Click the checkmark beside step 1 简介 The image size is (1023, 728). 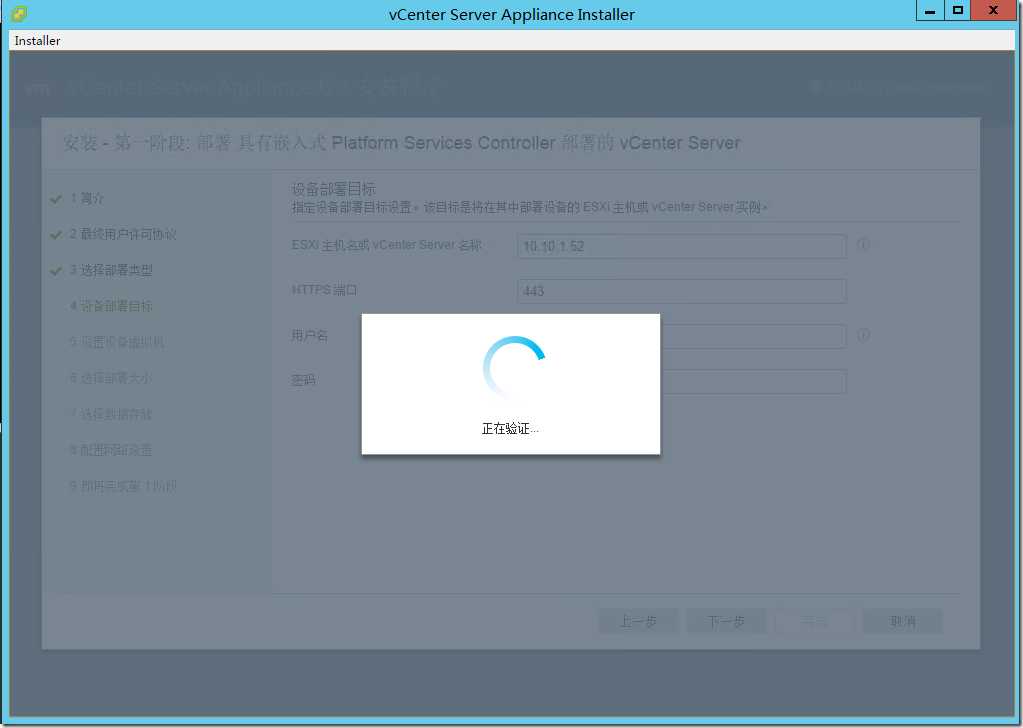(x=56, y=199)
